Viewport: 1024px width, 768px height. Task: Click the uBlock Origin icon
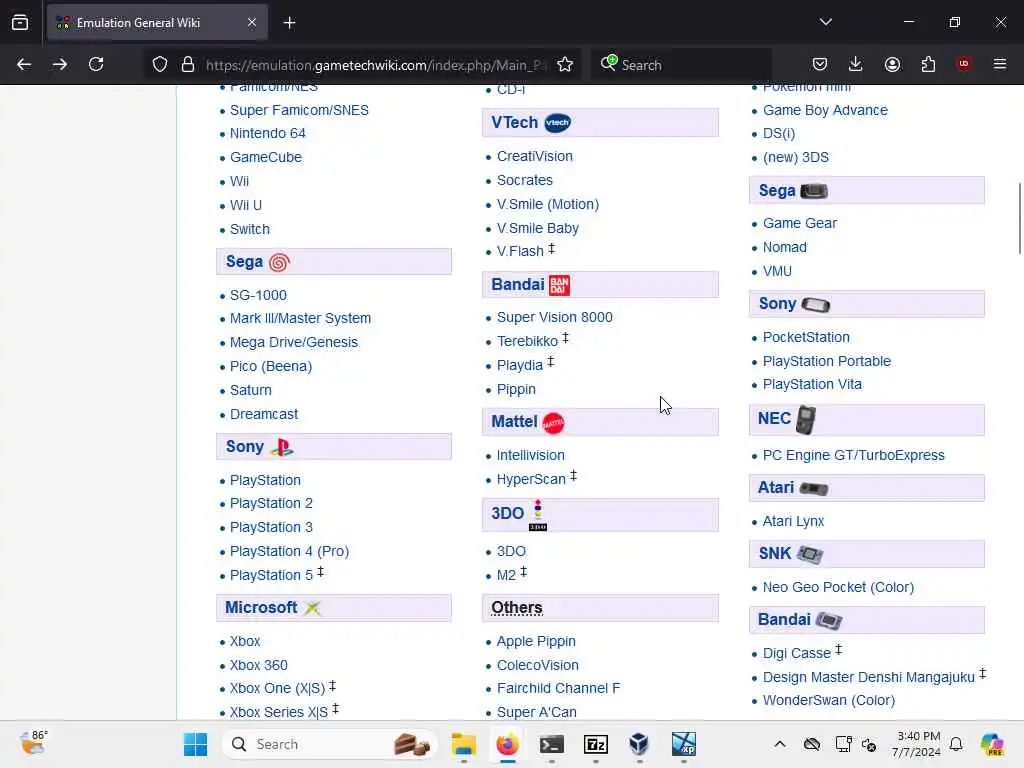tap(963, 64)
